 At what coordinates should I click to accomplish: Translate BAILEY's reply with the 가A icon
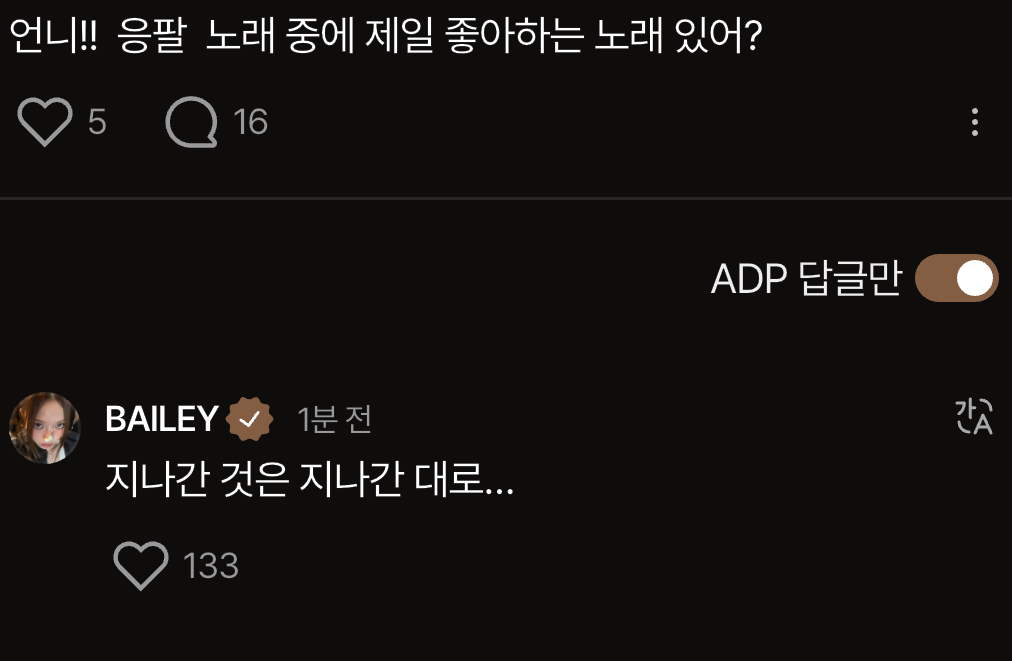click(973, 416)
